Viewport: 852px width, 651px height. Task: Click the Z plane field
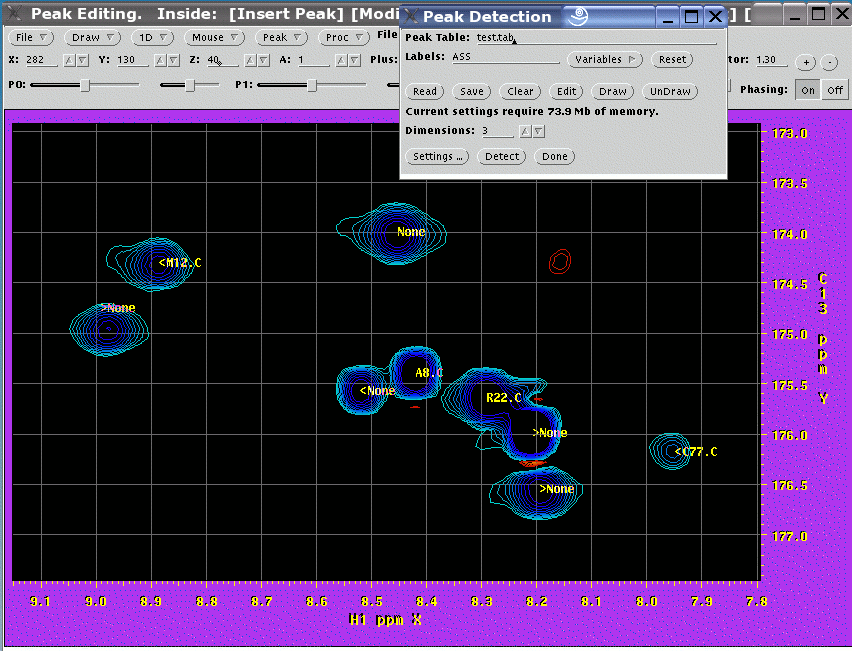222,60
